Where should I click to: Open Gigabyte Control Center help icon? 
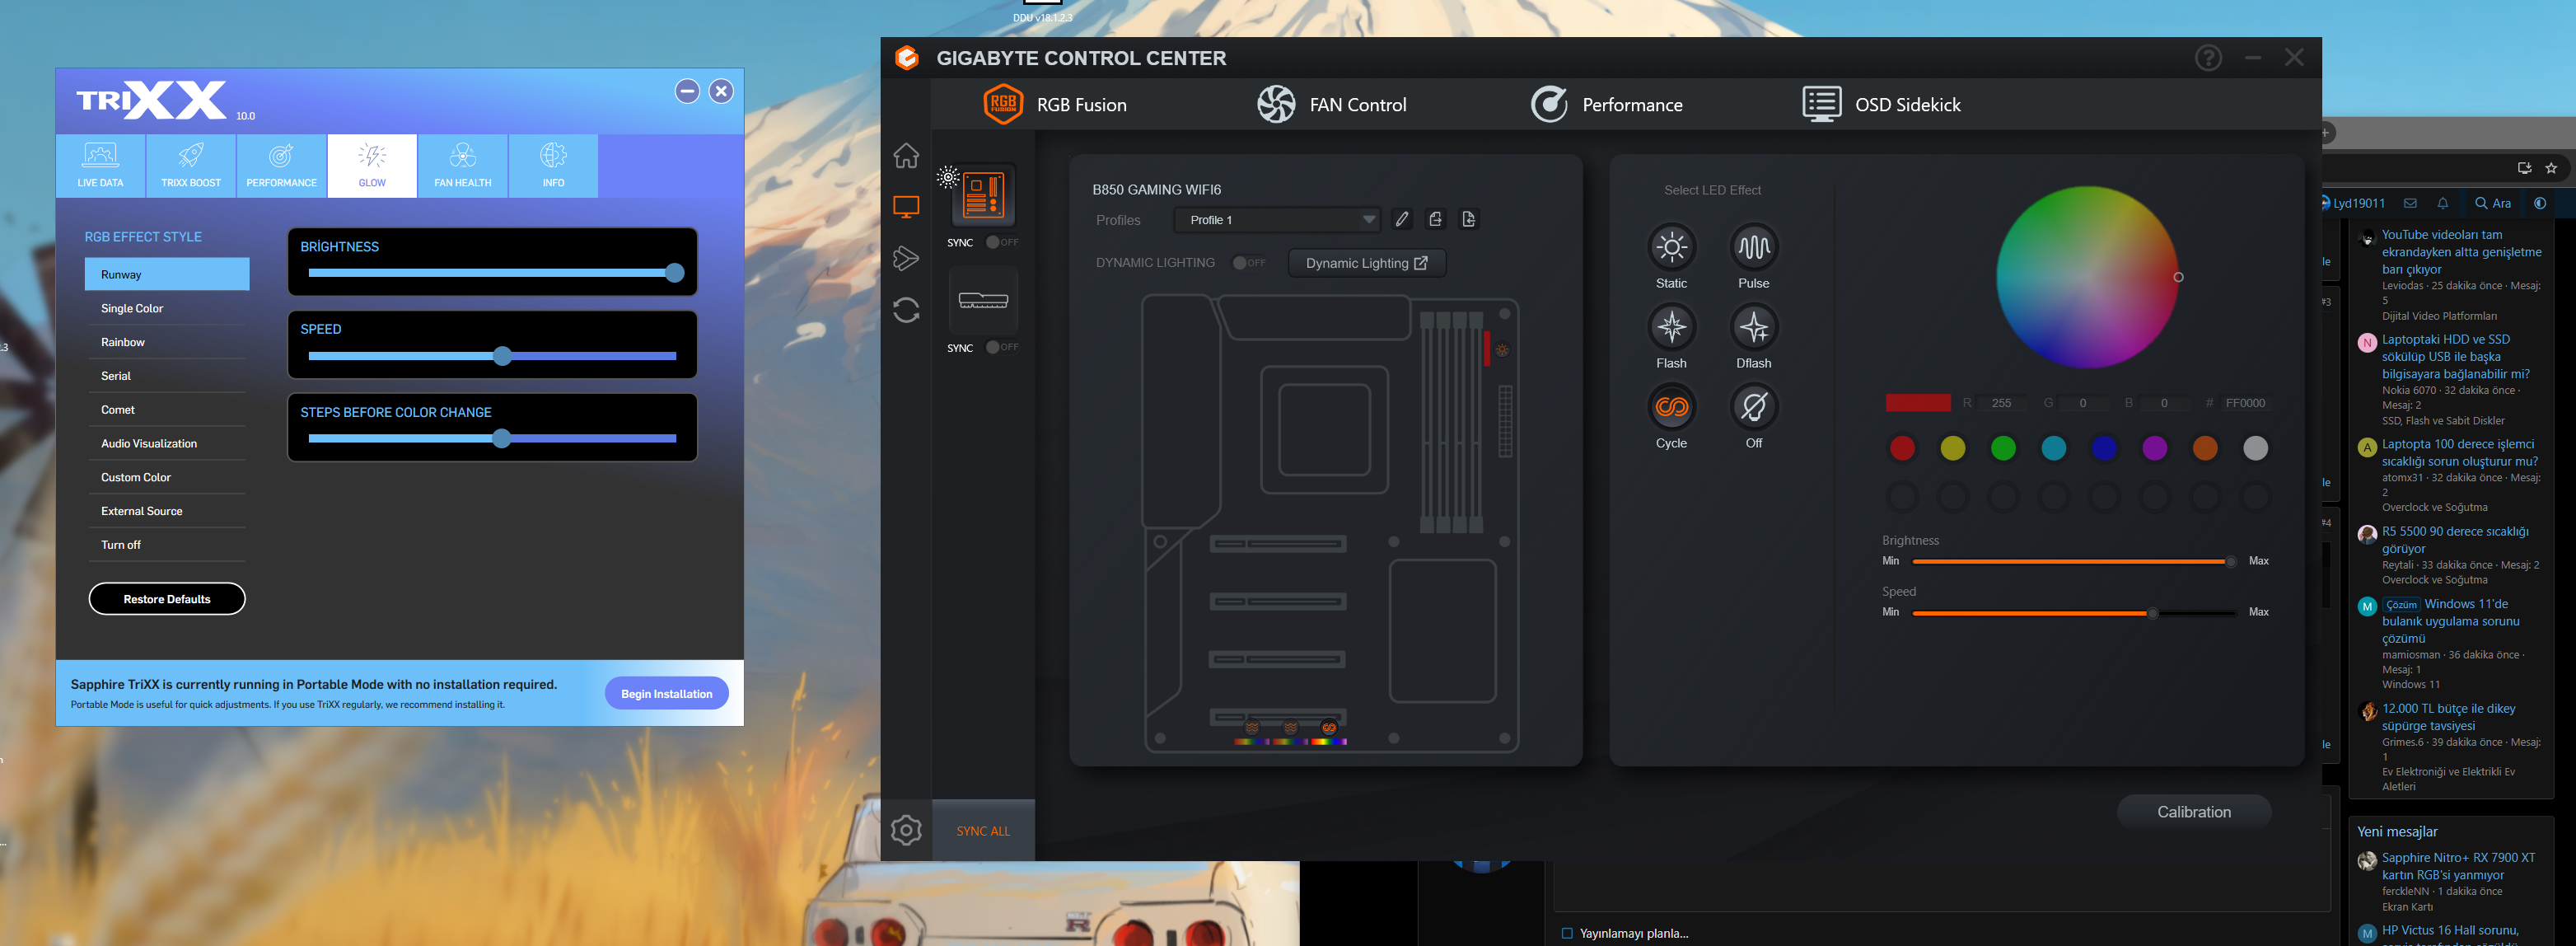pyautogui.click(x=2208, y=58)
